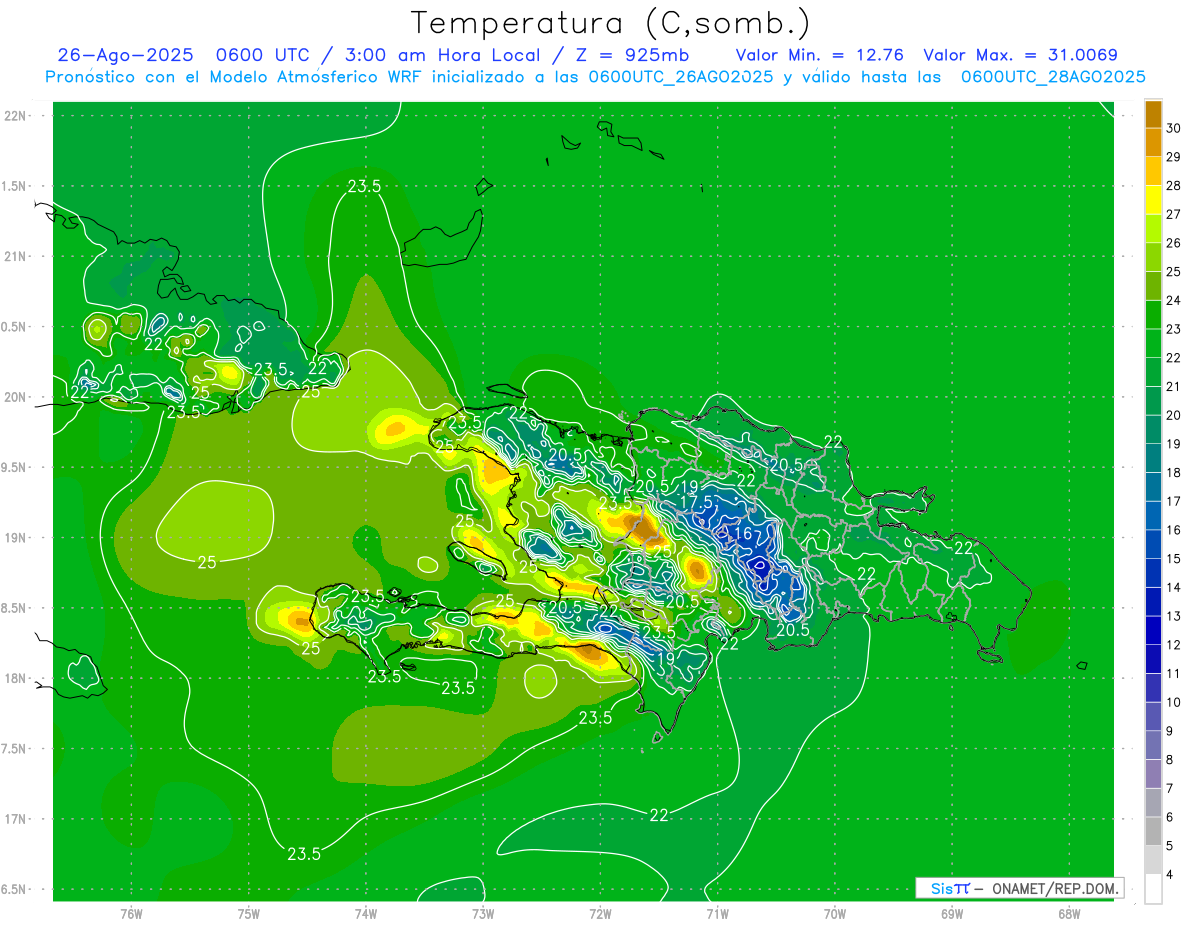Pick the yellow swatch between 27 and 28
Viewport: 1200px width, 927px height.
[x=1153, y=200]
